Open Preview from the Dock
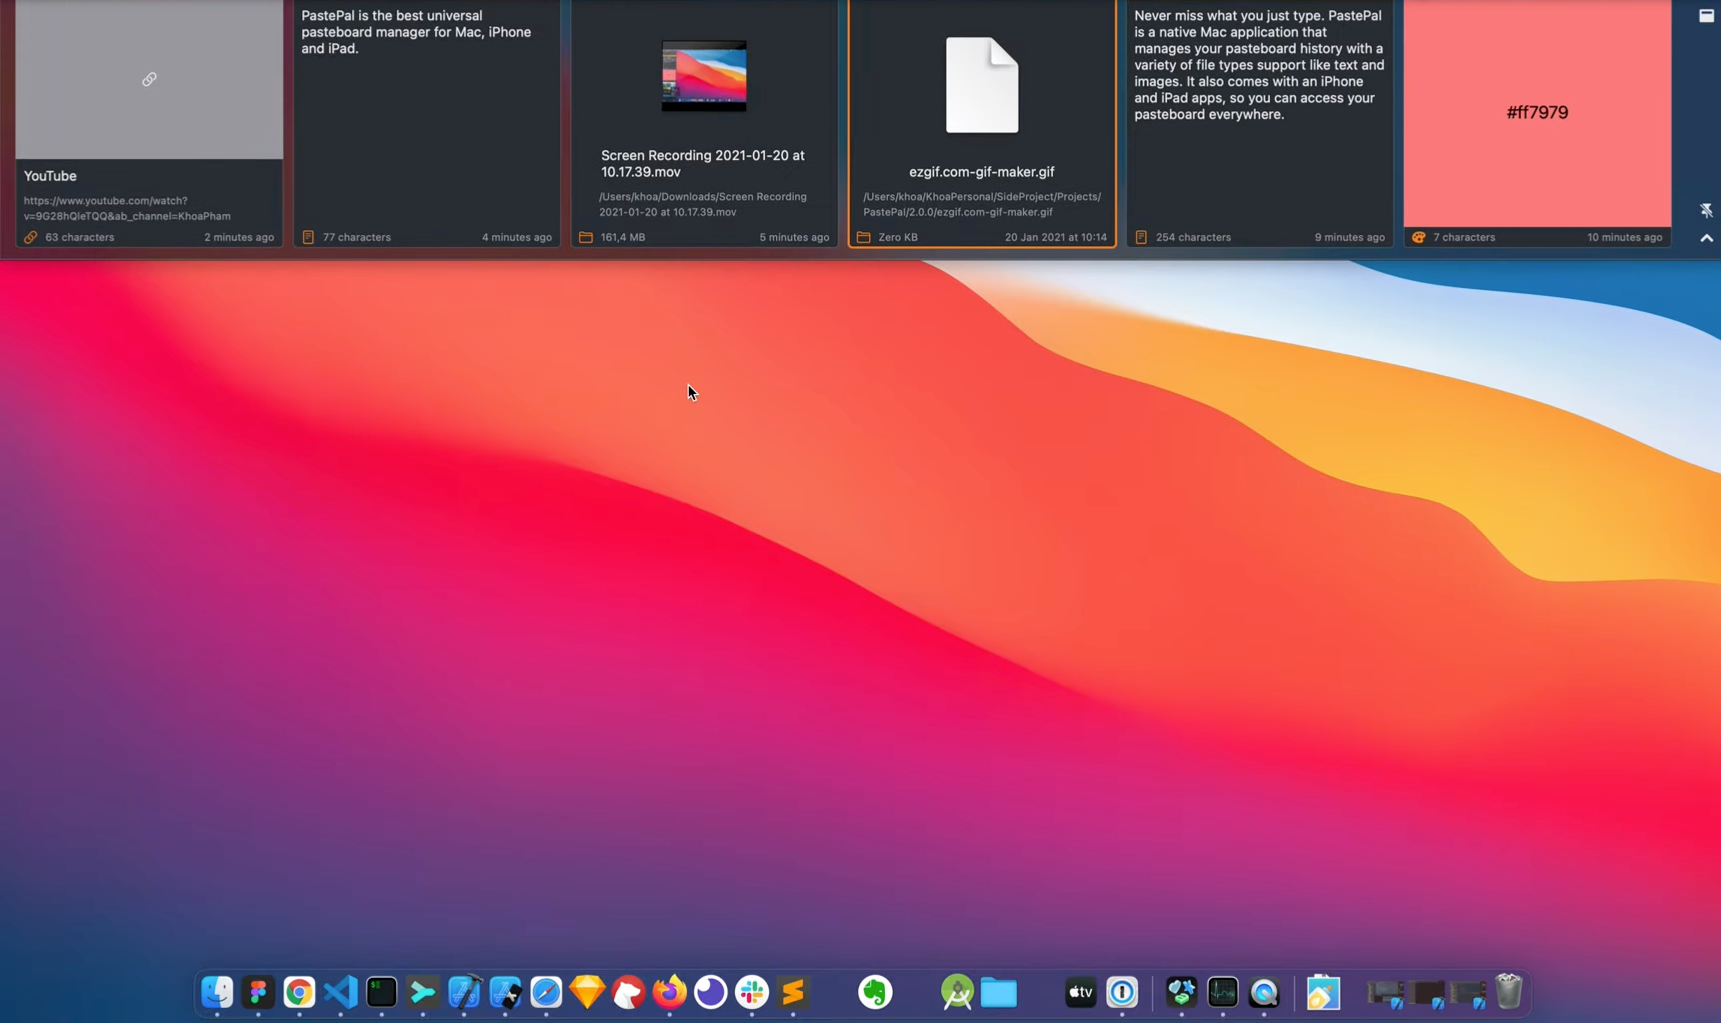 [1323, 992]
